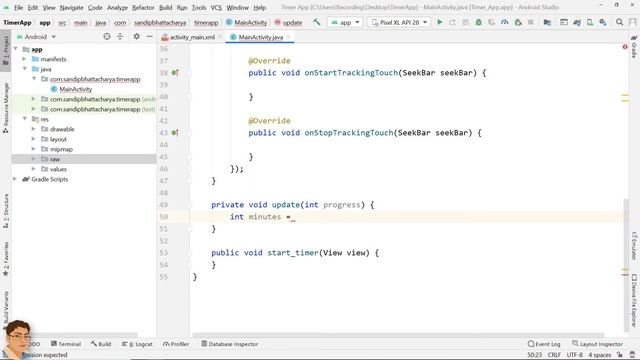The height and width of the screenshot is (360, 640).
Task: Click Select Opened File target icon
Action: (x=107, y=37)
